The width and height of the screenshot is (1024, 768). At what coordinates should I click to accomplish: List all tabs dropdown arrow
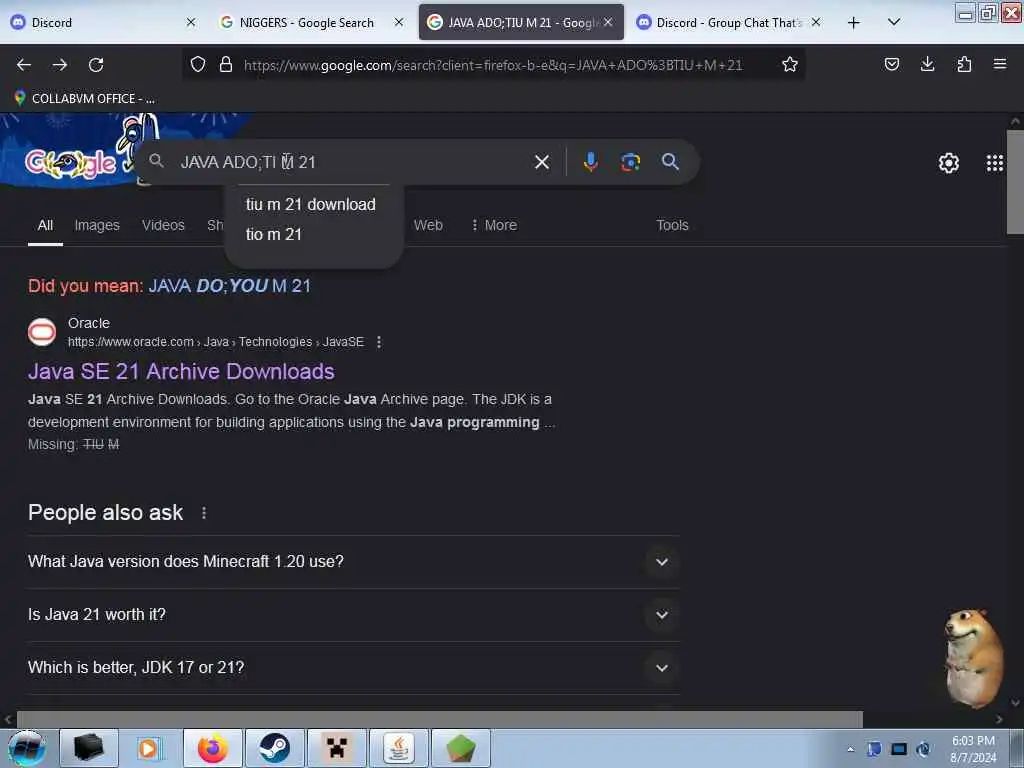click(894, 22)
